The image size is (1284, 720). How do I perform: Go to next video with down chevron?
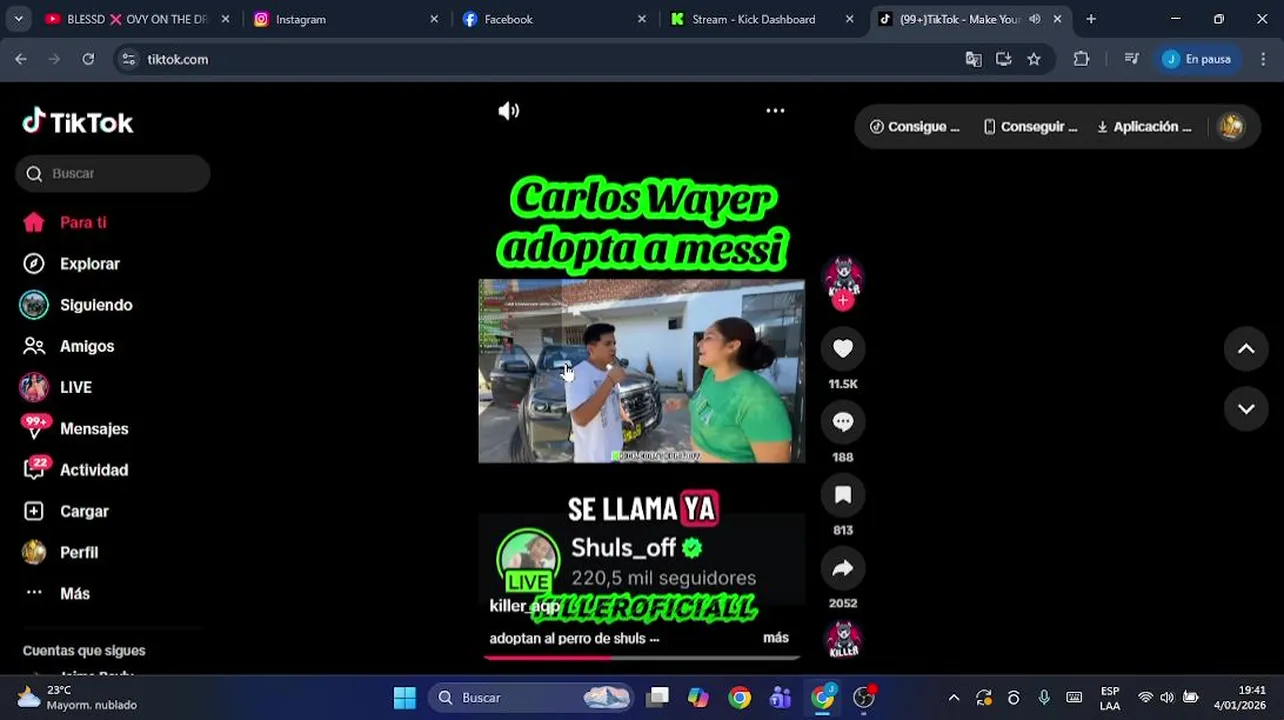point(1246,409)
